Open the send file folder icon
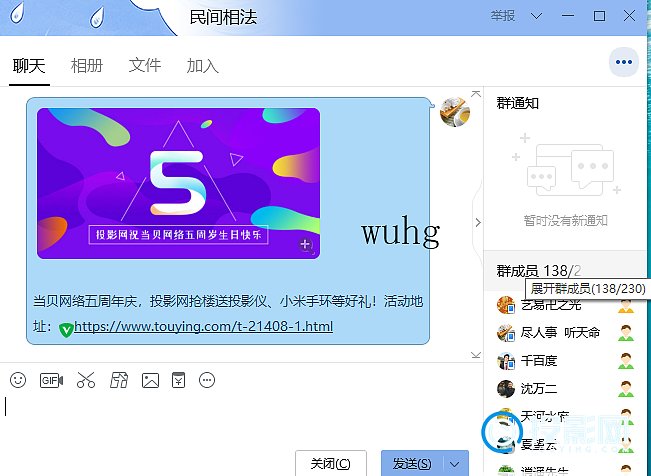This screenshot has width=651, height=476. pyautogui.click(x=119, y=380)
